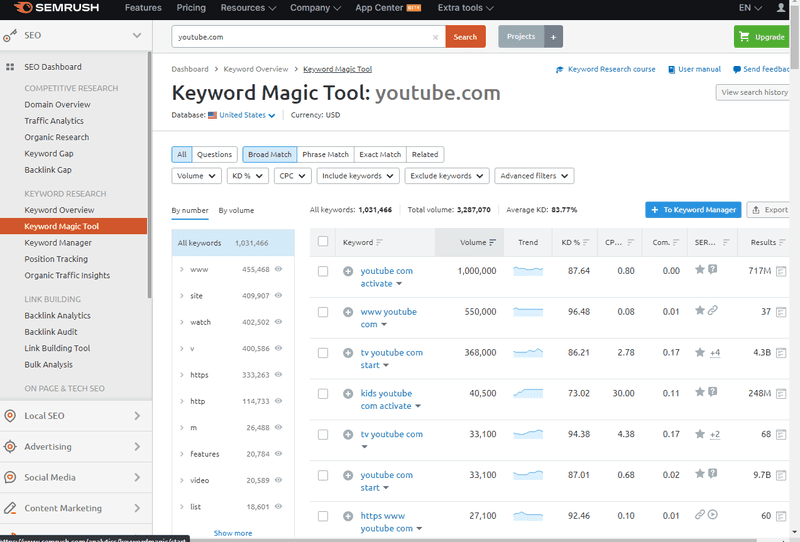Open the Include keywords dropdown
Image resolution: width=800 pixels, height=542 pixels.
tap(358, 176)
